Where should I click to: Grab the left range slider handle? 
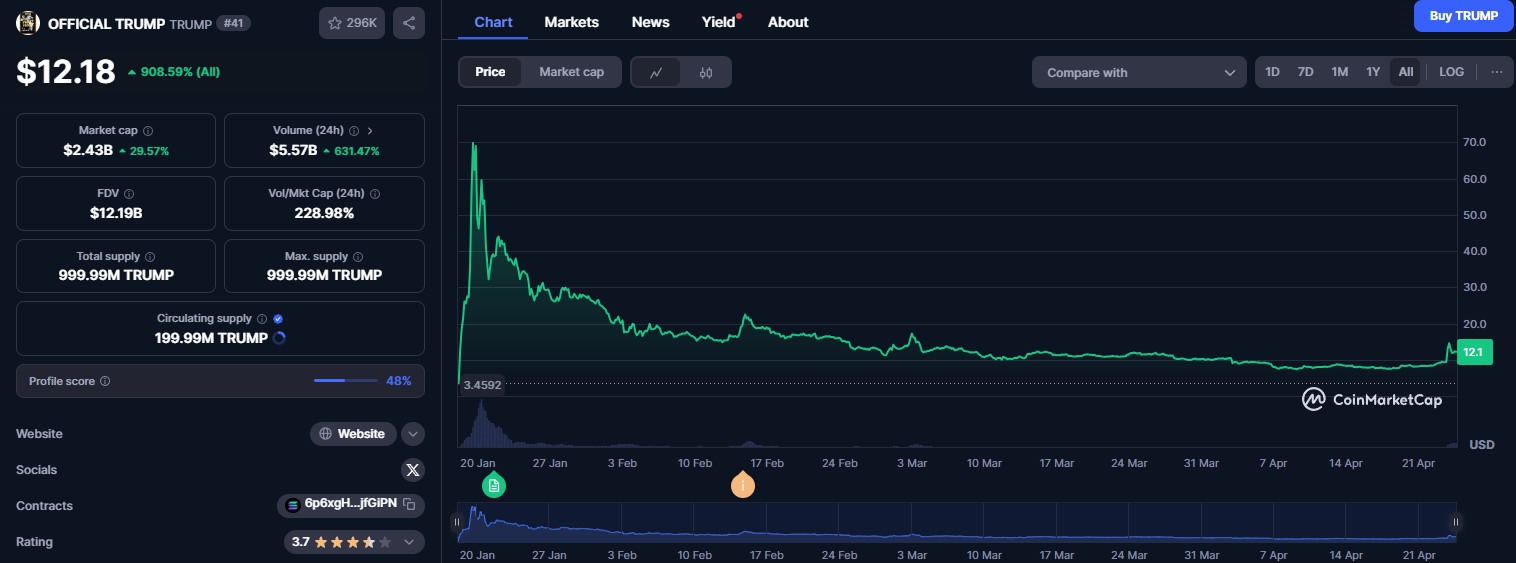tap(457, 522)
